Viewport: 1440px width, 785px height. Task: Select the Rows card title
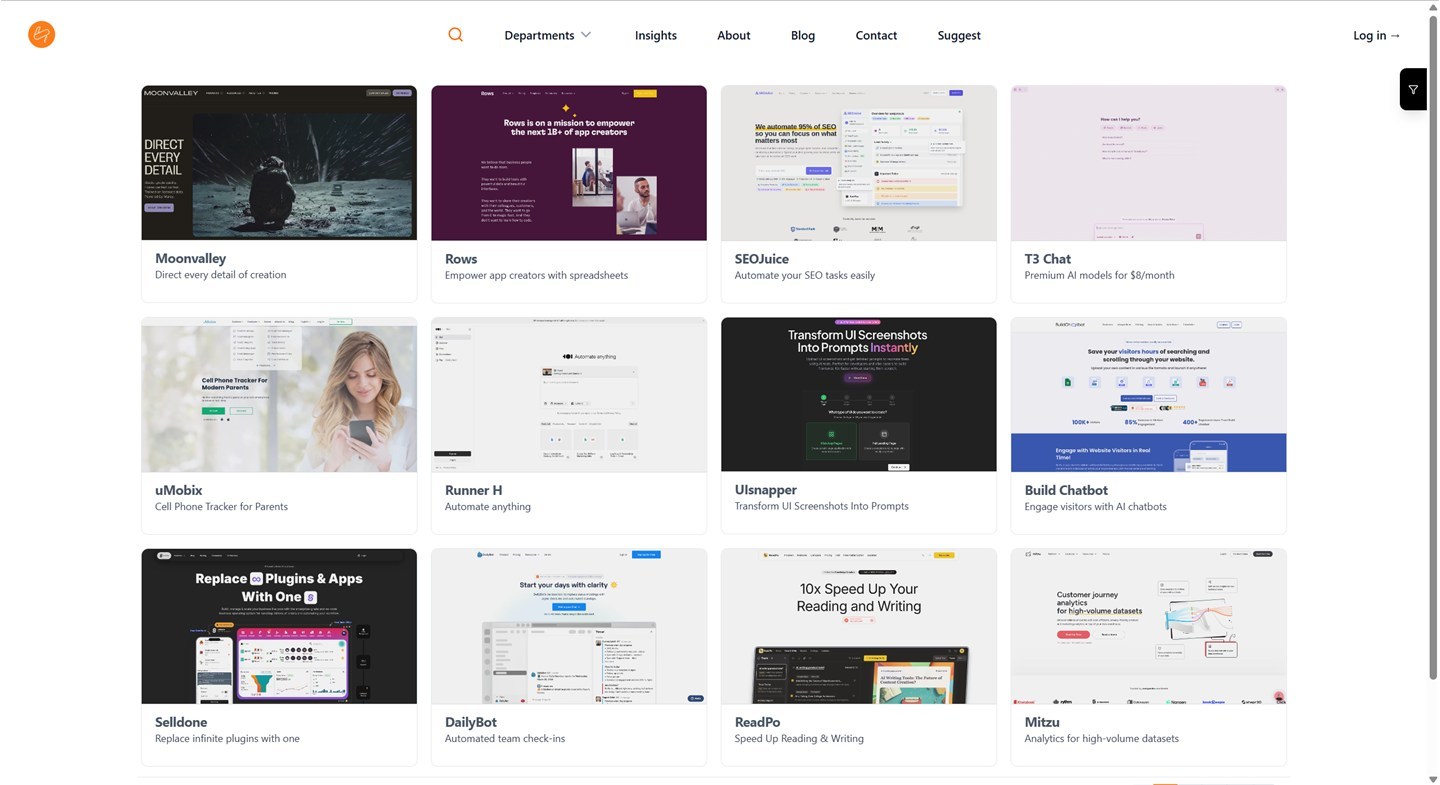(461, 258)
